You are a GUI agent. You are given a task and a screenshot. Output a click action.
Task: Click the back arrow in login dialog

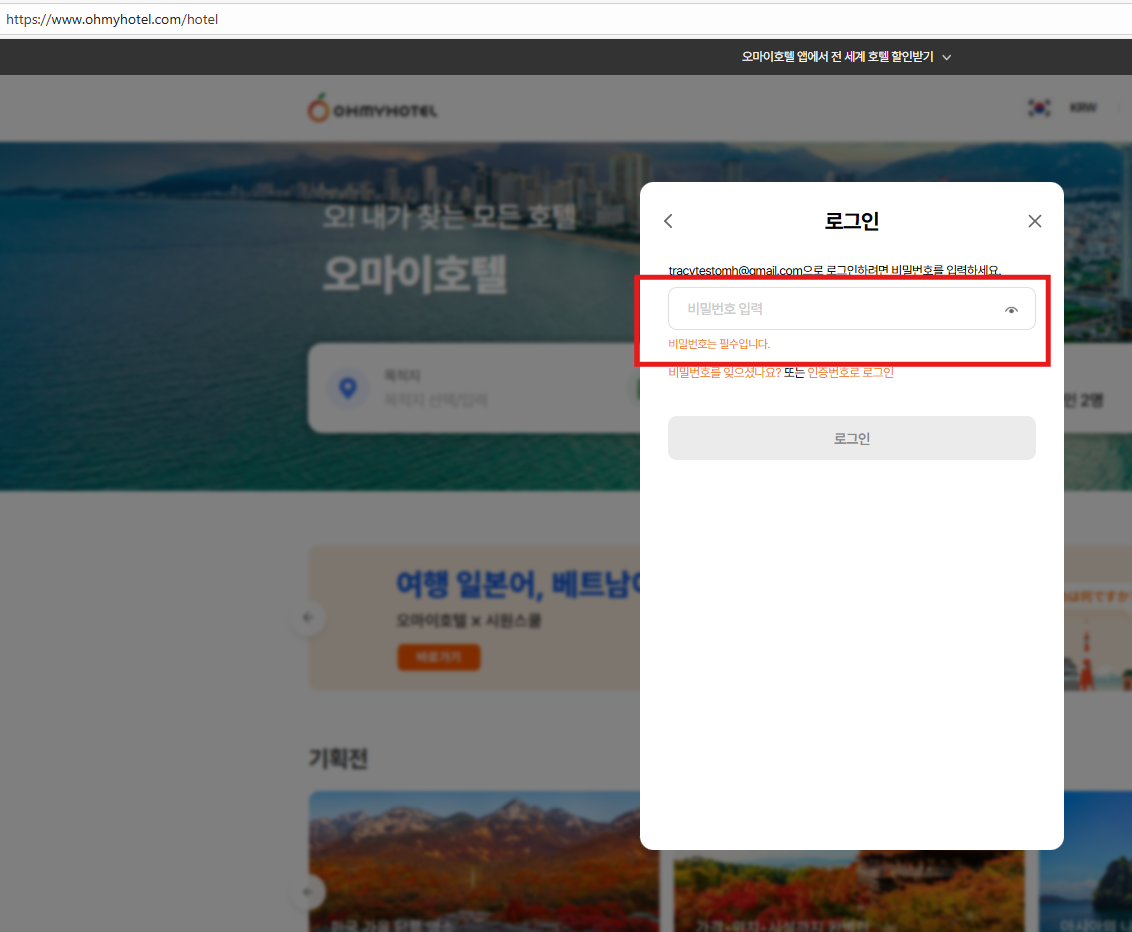(669, 221)
